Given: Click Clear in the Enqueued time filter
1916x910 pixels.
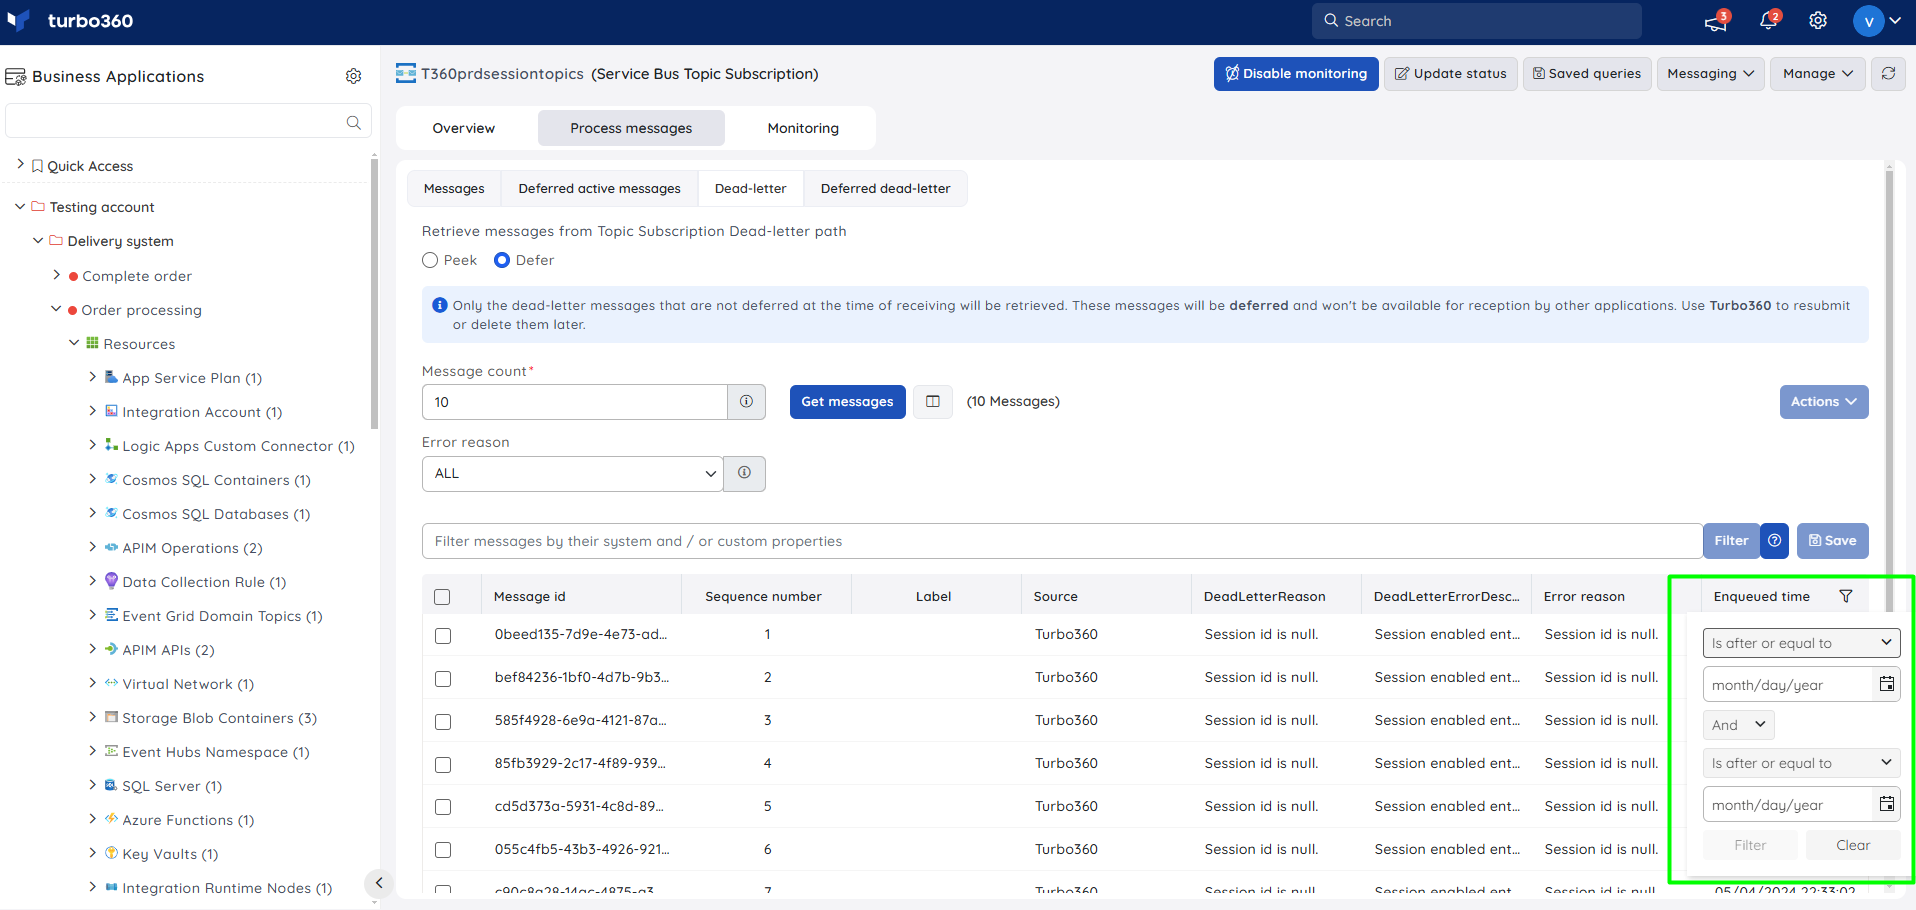Looking at the screenshot, I should [1853, 845].
